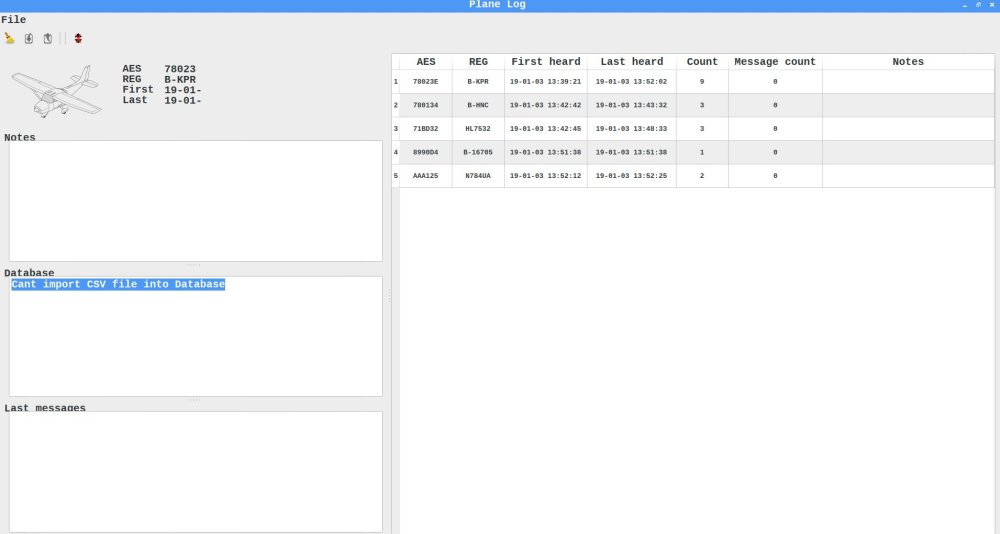Select row number 5 header
Viewport: 1000px width, 534px height.
(395, 176)
